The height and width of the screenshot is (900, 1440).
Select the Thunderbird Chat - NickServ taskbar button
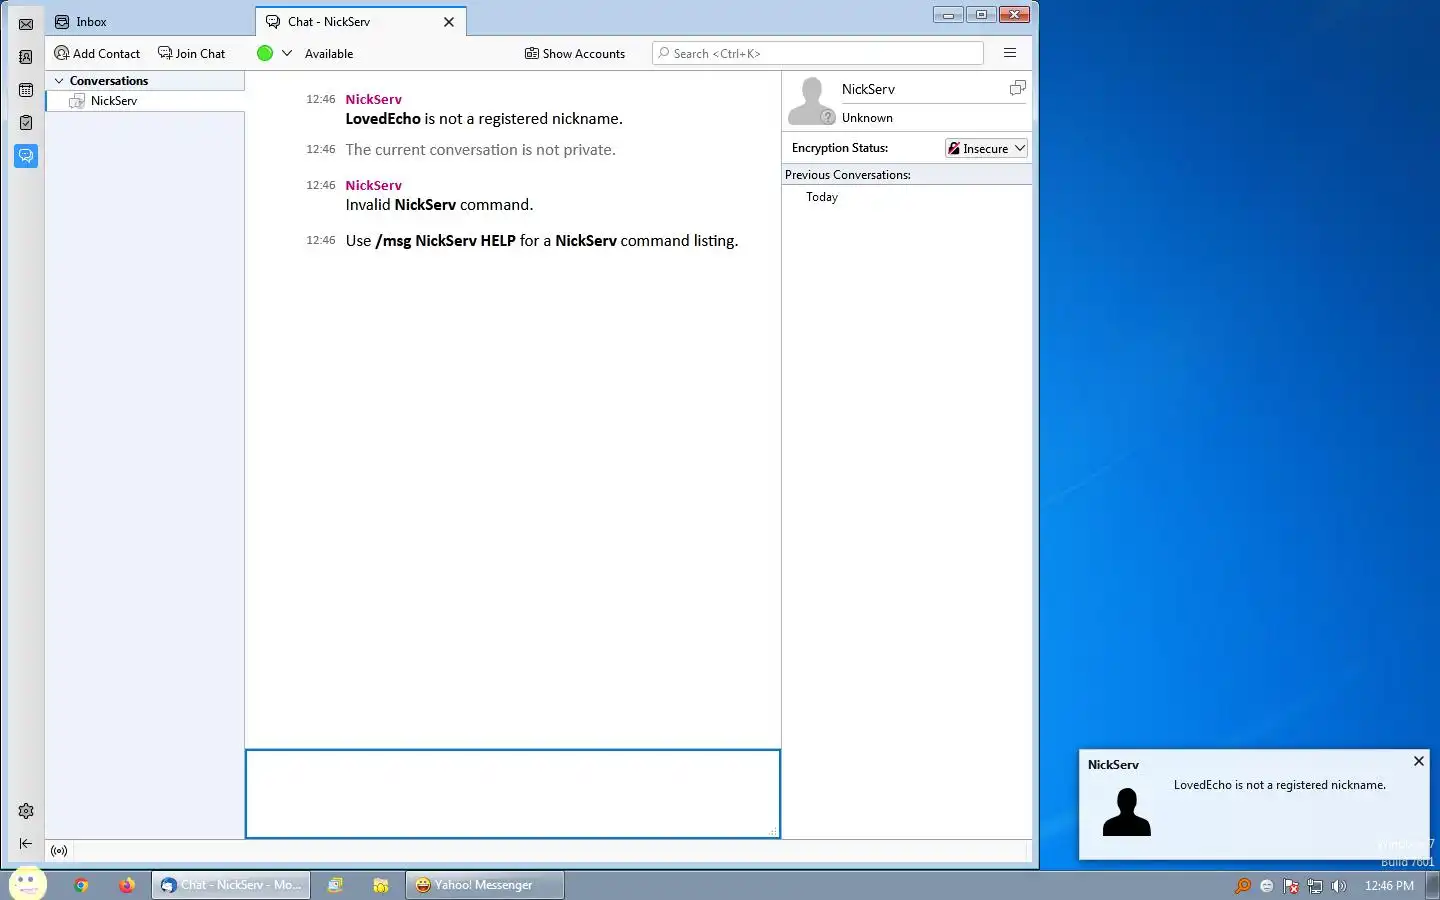231,885
